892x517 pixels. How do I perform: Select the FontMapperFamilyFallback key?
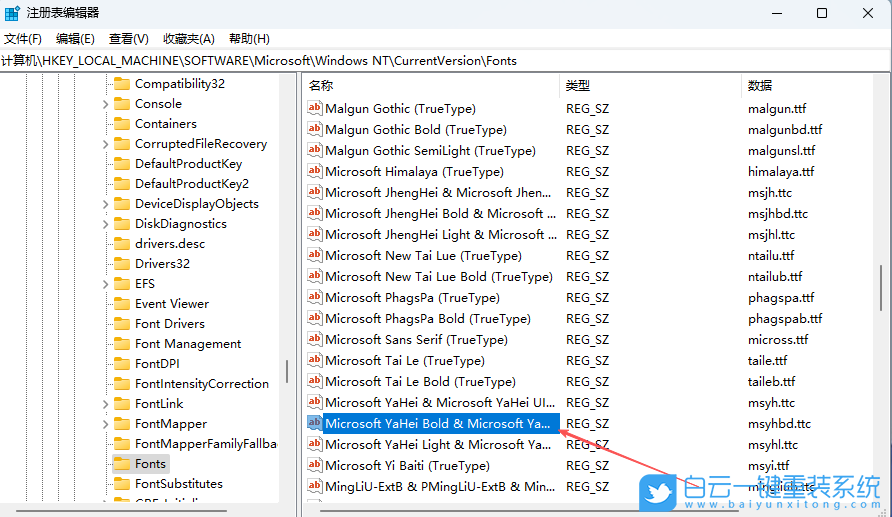pos(205,444)
